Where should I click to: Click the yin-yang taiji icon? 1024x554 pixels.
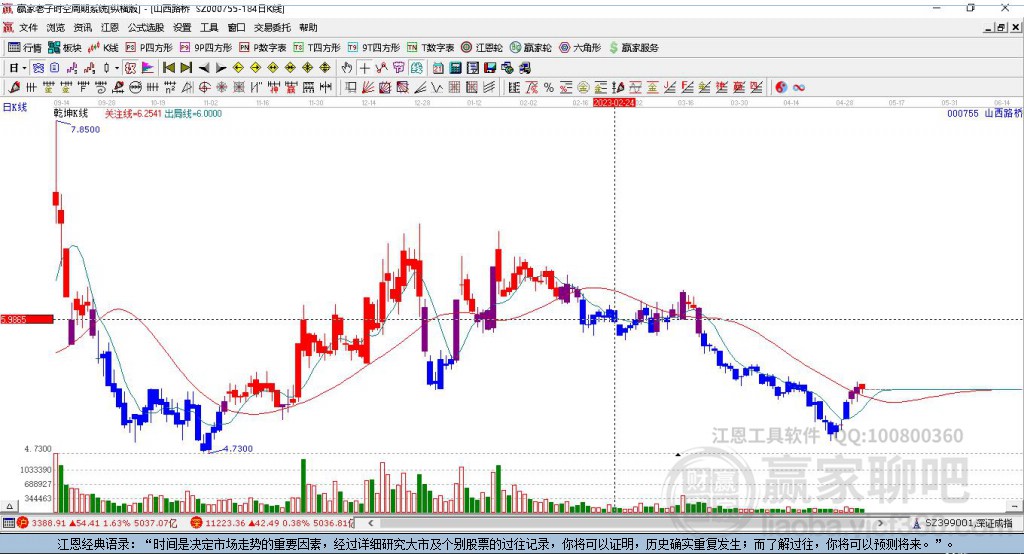(781, 88)
